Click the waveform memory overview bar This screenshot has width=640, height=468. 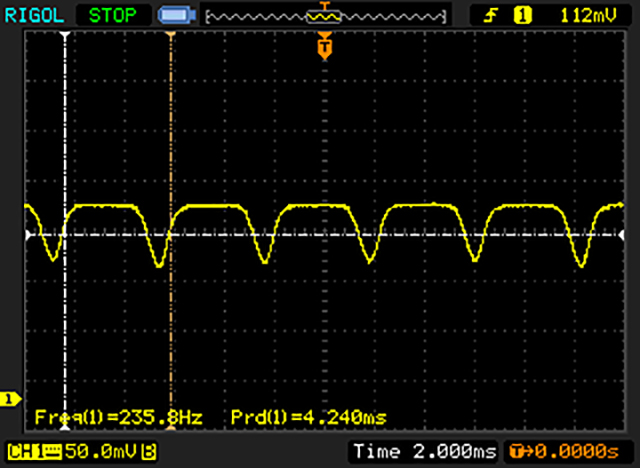pyautogui.click(x=325, y=17)
